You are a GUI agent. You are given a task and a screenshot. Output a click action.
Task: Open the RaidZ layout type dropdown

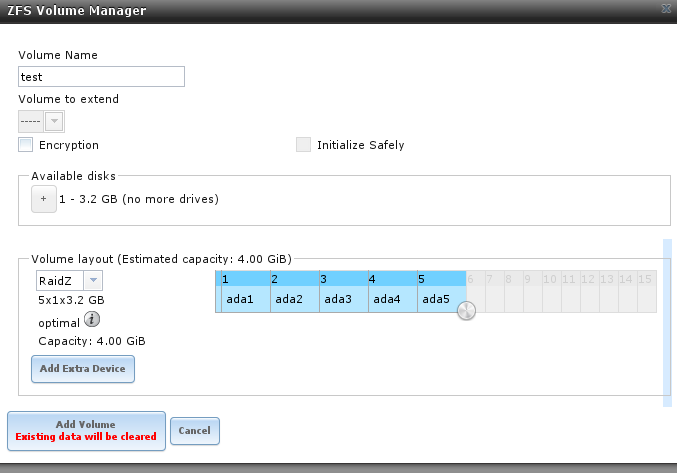click(93, 281)
